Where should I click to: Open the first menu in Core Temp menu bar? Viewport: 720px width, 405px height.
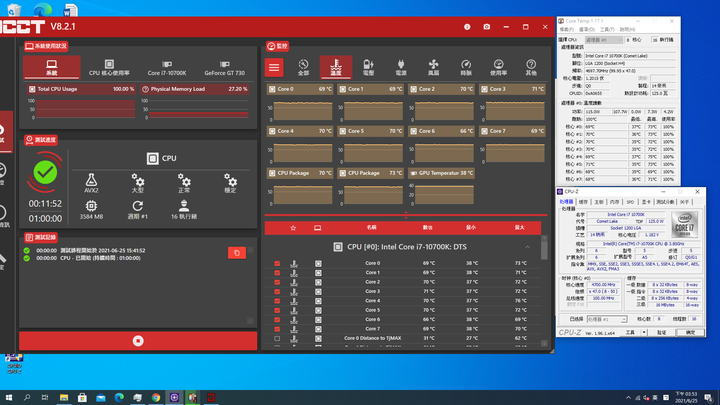click(x=566, y=29)
